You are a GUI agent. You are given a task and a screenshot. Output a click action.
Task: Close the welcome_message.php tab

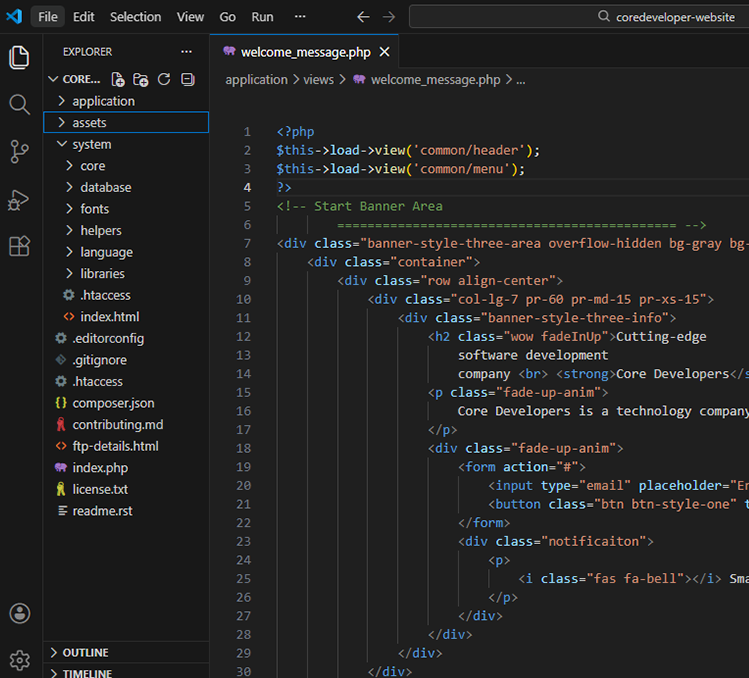[x=384, y=52]
